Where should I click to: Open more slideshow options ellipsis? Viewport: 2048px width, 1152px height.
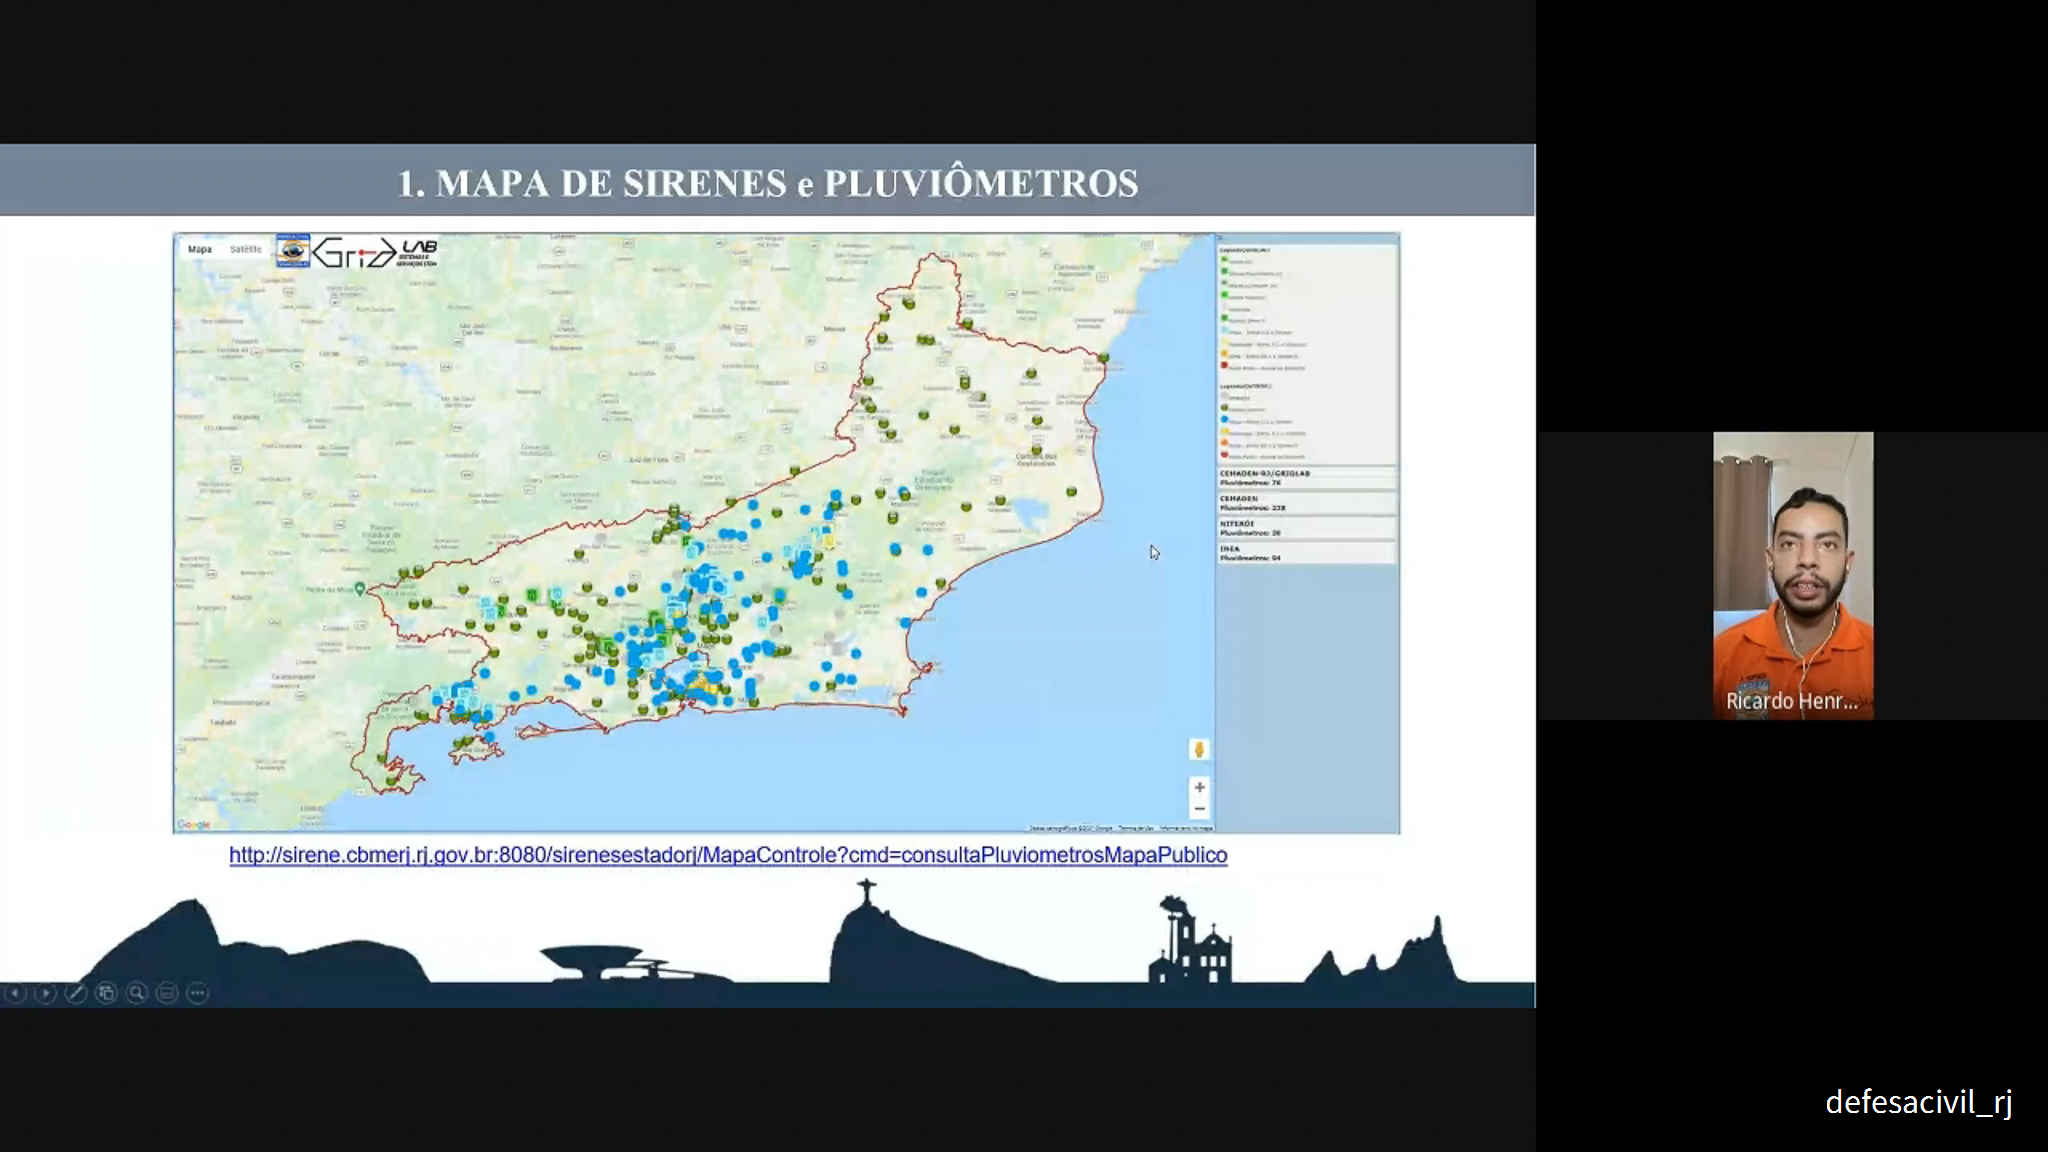click(198, 993)
